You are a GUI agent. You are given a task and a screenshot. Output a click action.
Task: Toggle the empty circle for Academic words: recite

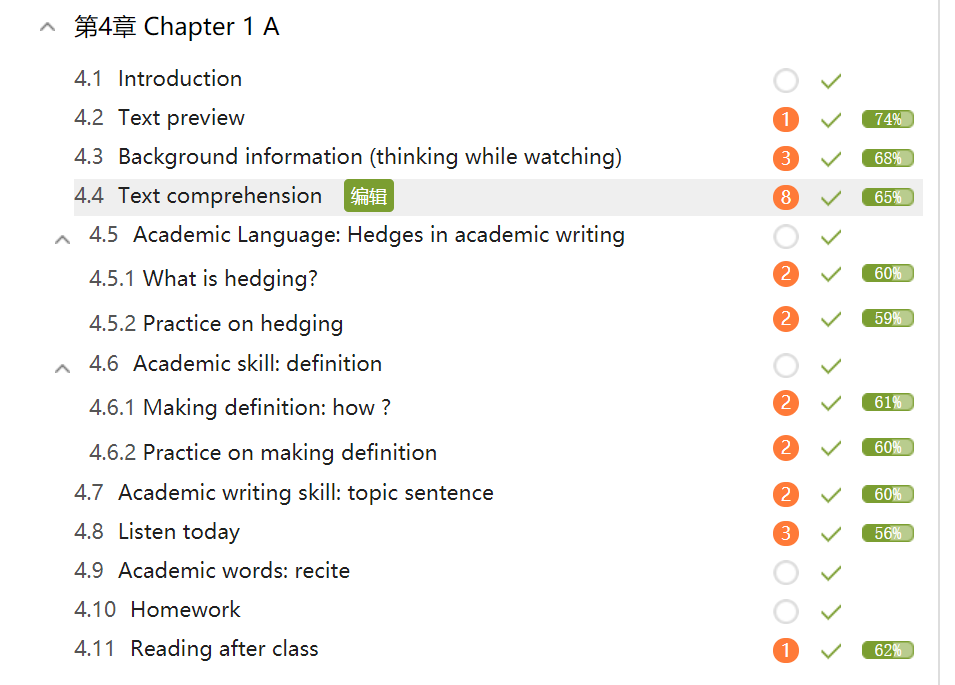point(786,573)
